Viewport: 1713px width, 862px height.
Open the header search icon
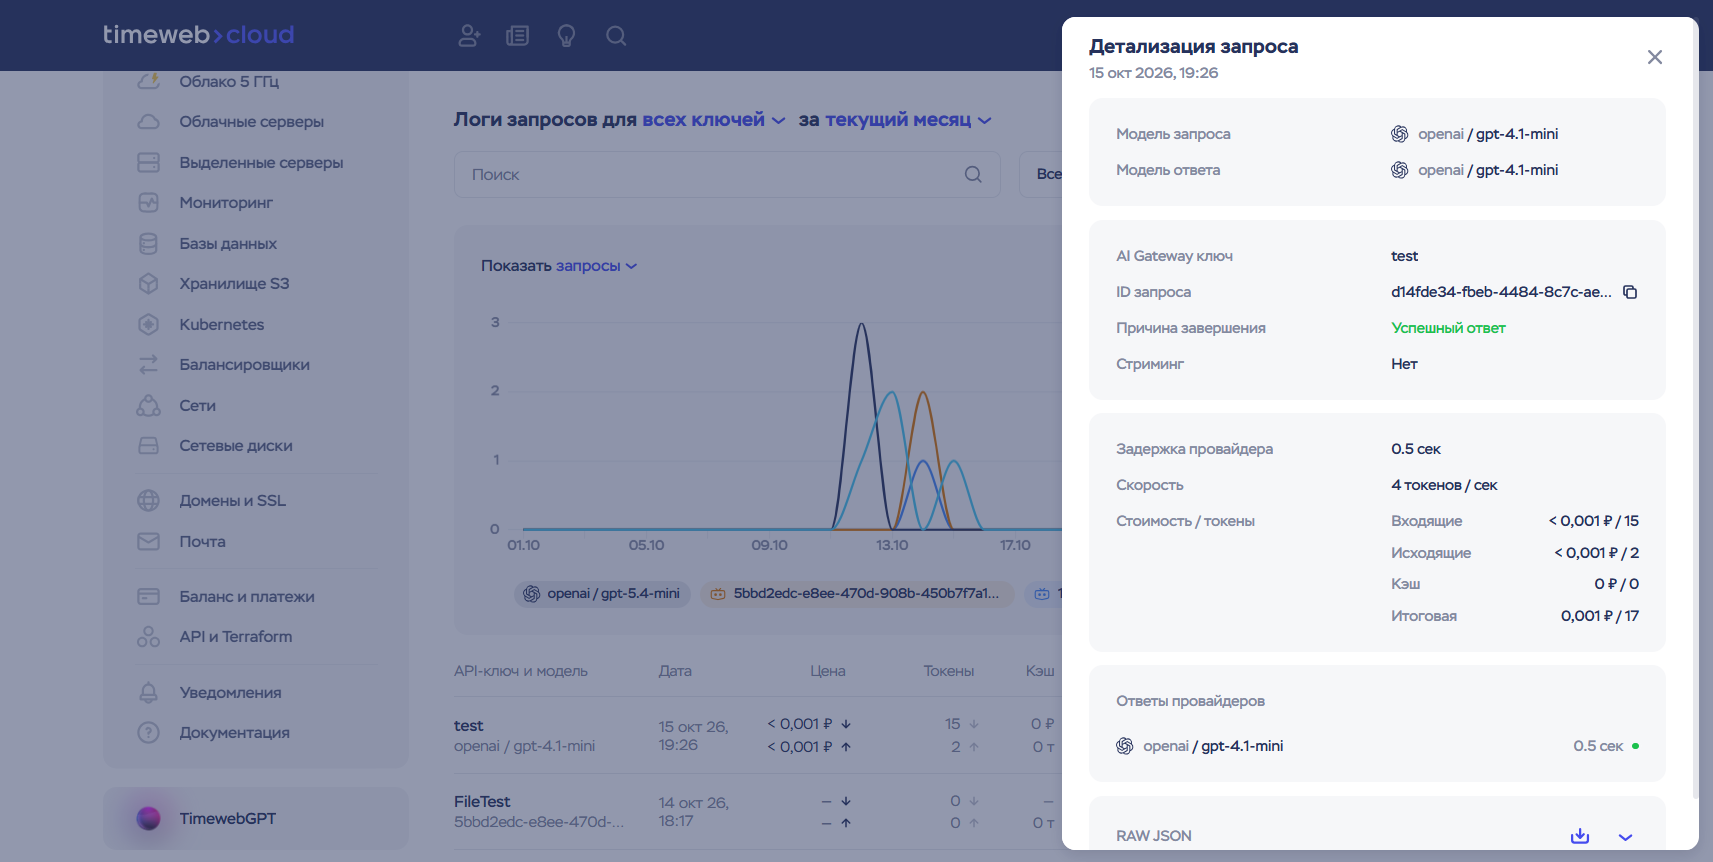coord(616,36)
